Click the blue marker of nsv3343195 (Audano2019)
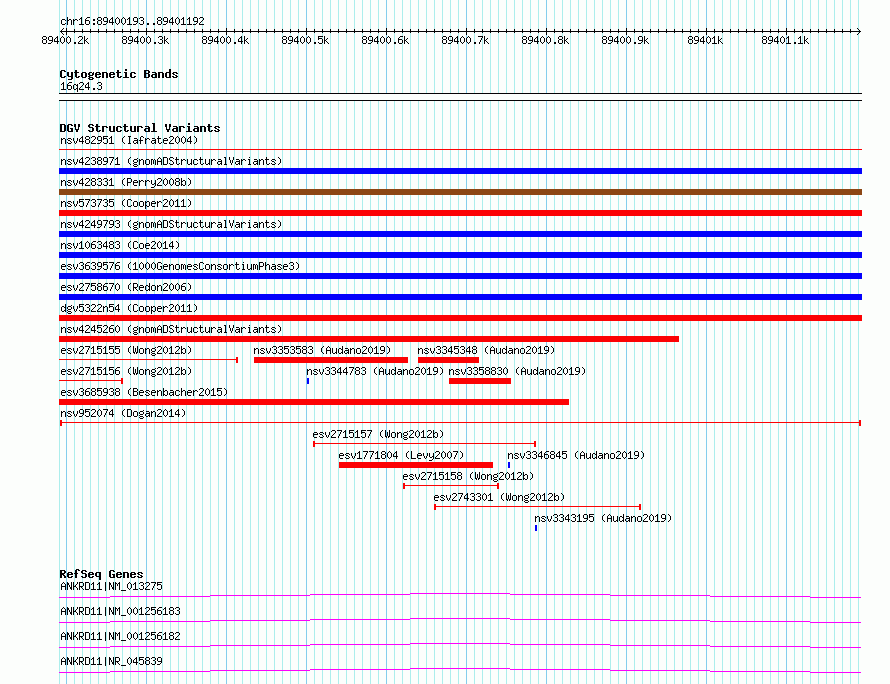Image resolution: width=890 pixels, height=684 pixels. pos(536,528)
